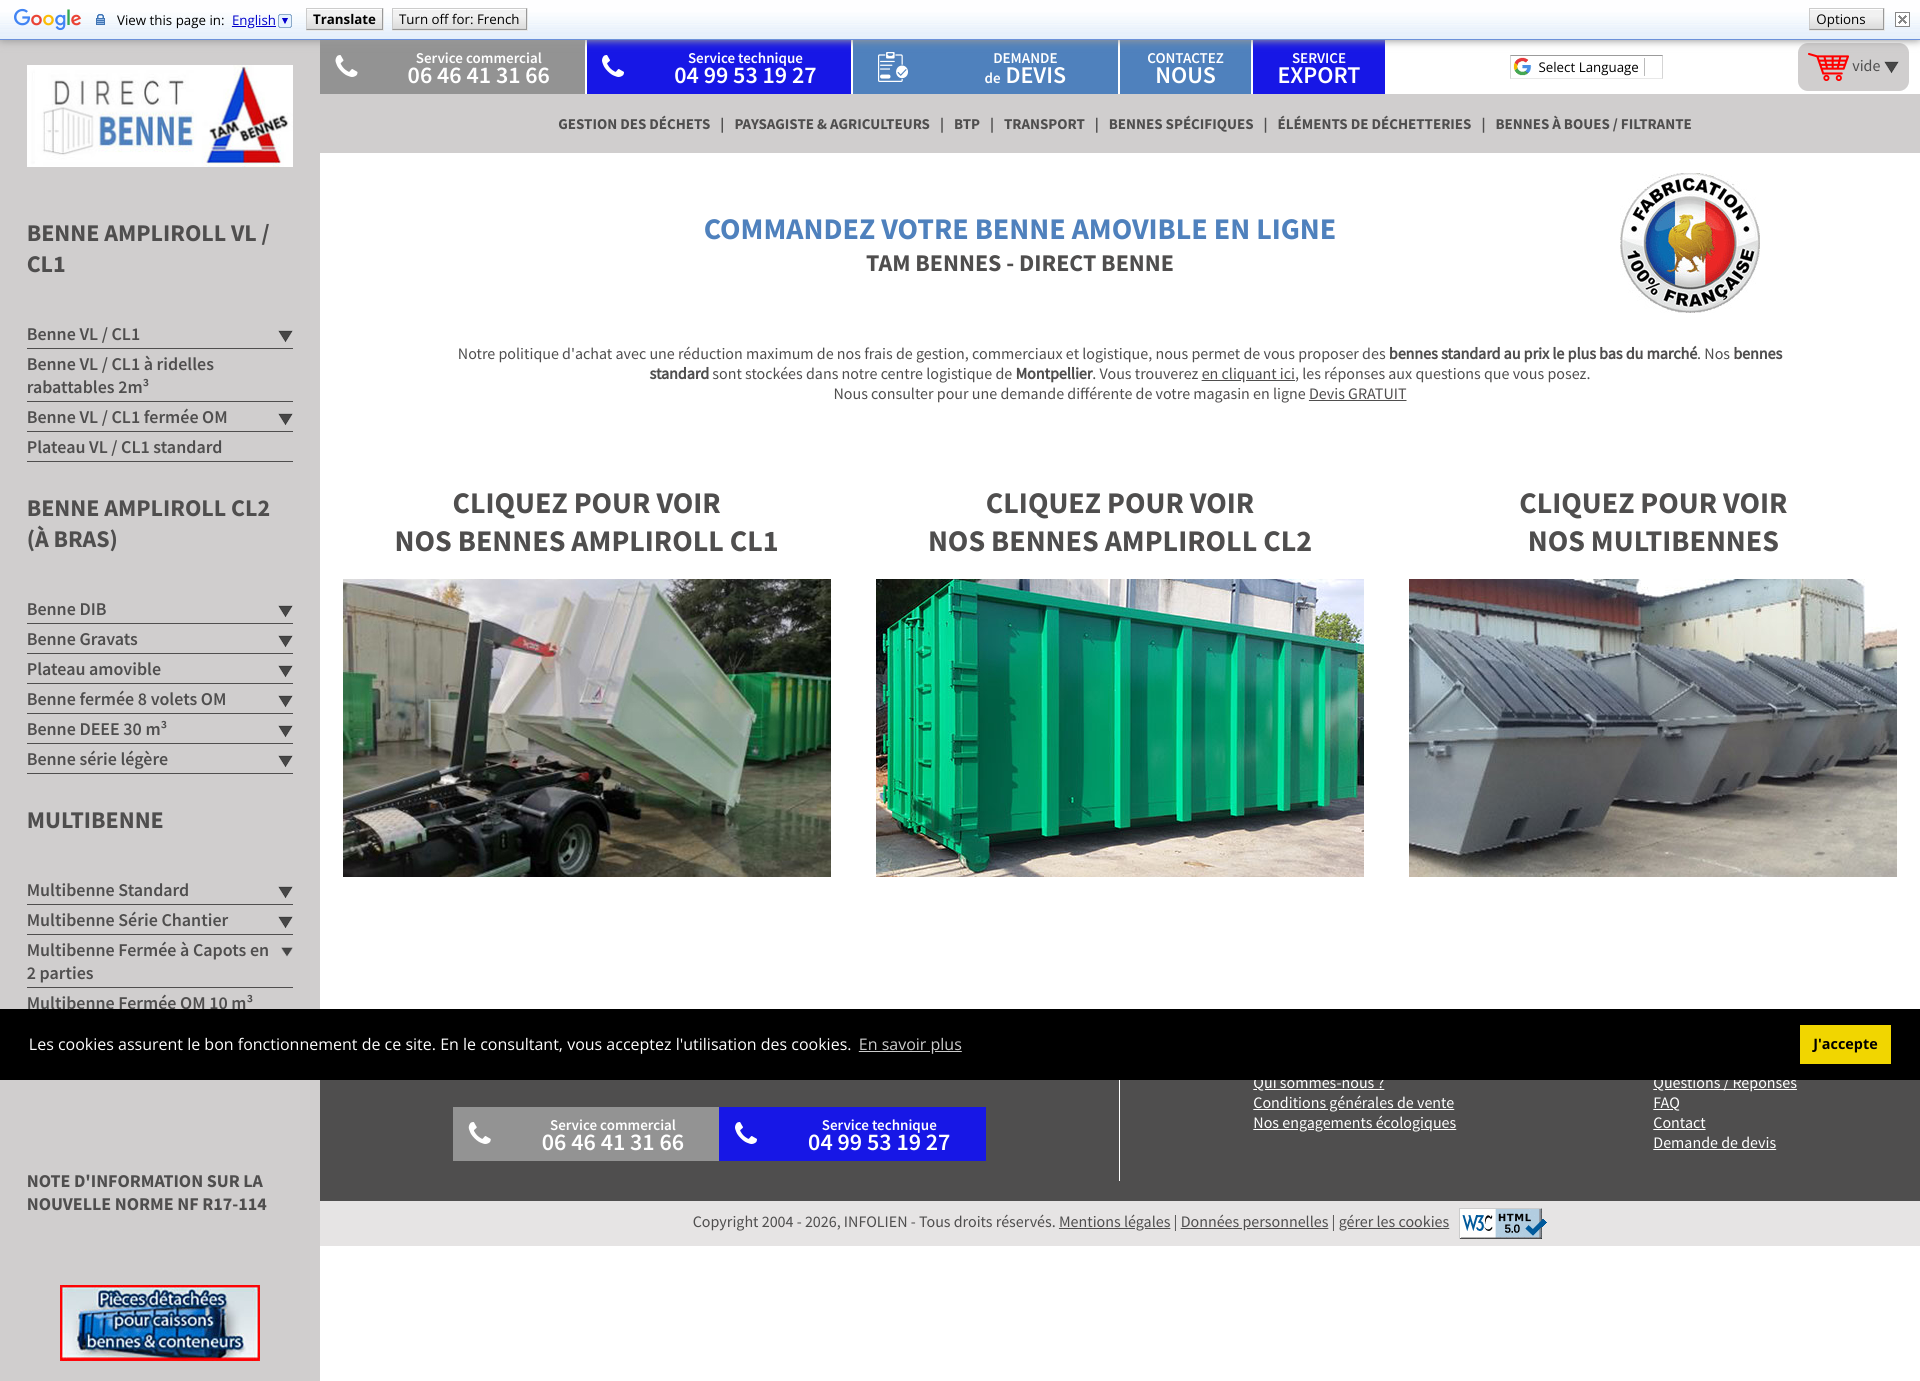
Task: Click the footer Service commercial phone icon
Action: click(480, 1134)
